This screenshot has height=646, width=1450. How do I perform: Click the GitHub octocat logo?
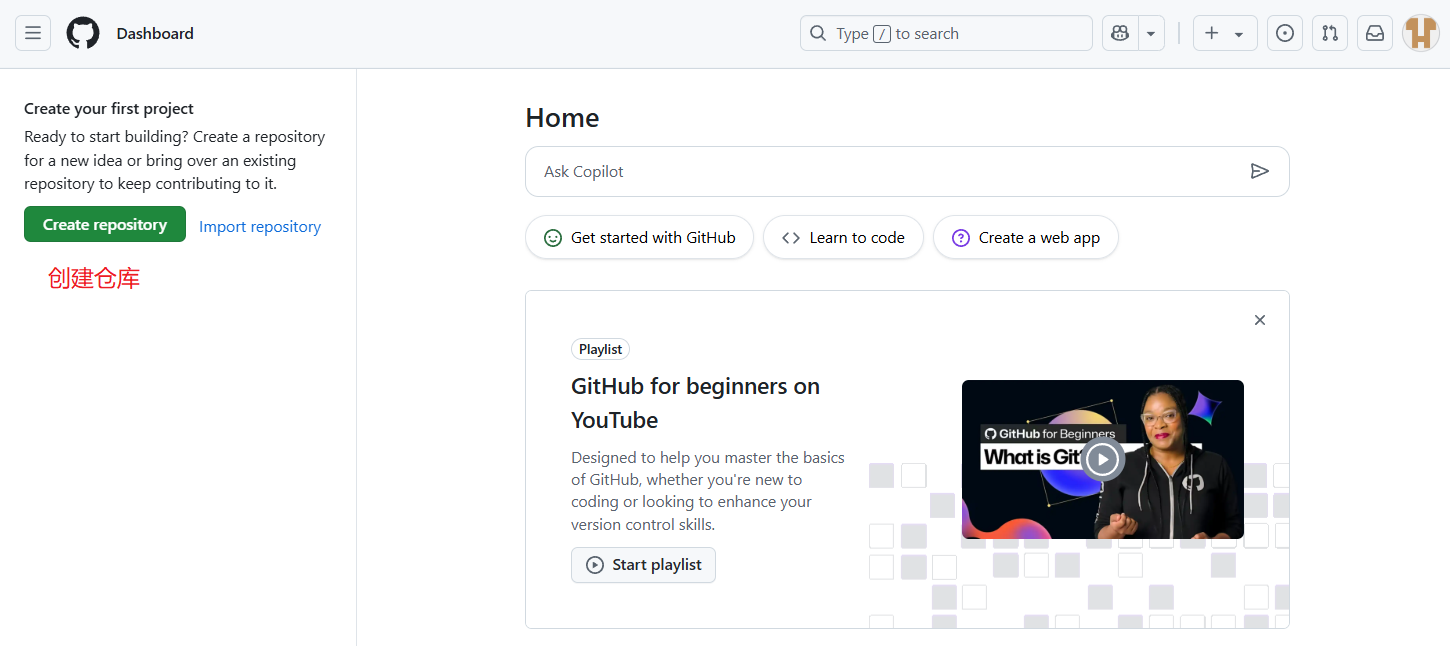point(83,33)
